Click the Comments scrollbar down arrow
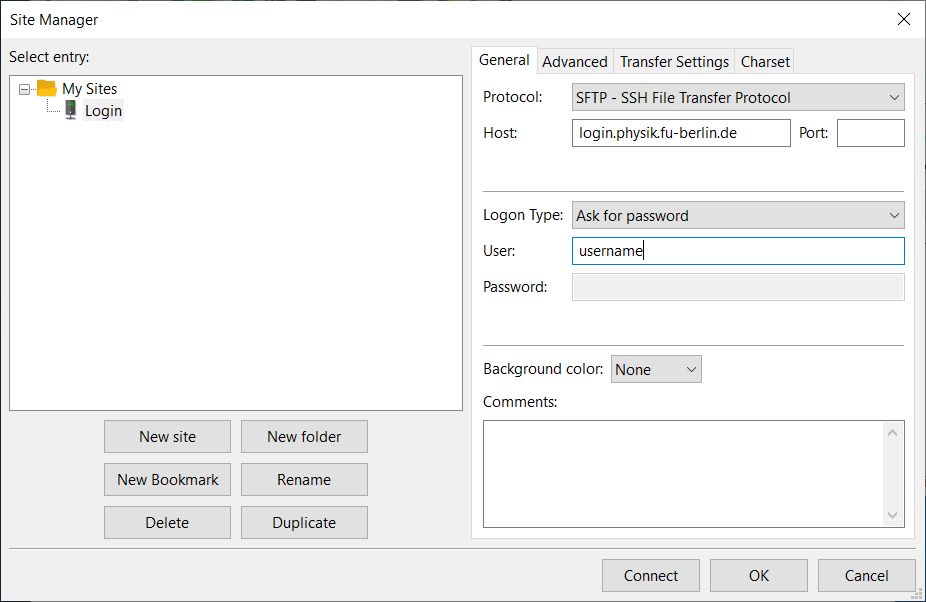 coord(892,515)
